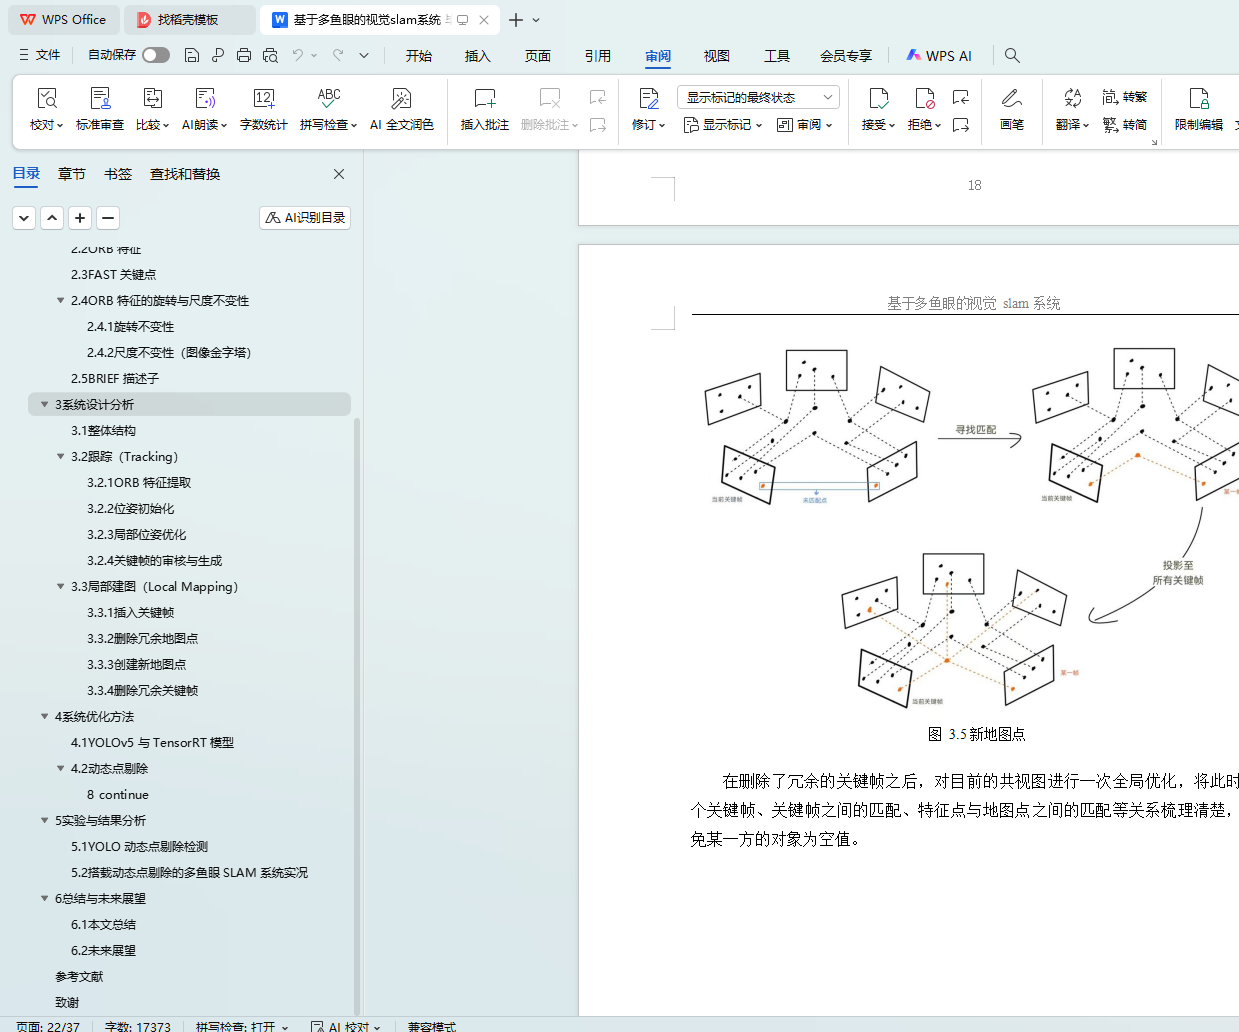Convert text with 转繁
Image resolution: width=1239 pixels, height=1032 pixels.
pyautogui.click(x=1125, y=97)
